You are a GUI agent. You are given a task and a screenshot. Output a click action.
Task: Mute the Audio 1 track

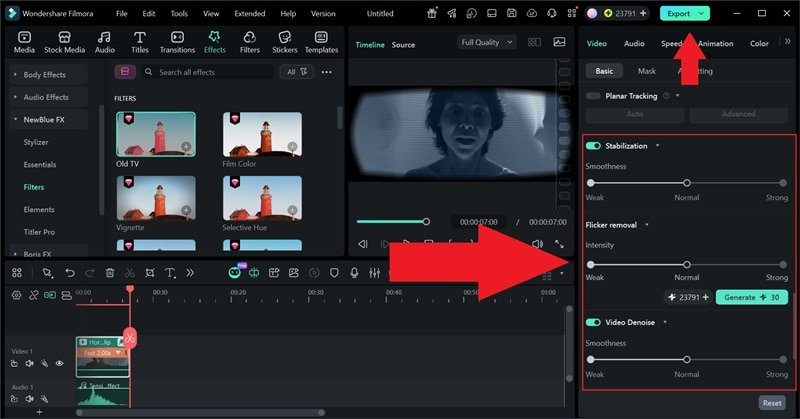[30, 399]
